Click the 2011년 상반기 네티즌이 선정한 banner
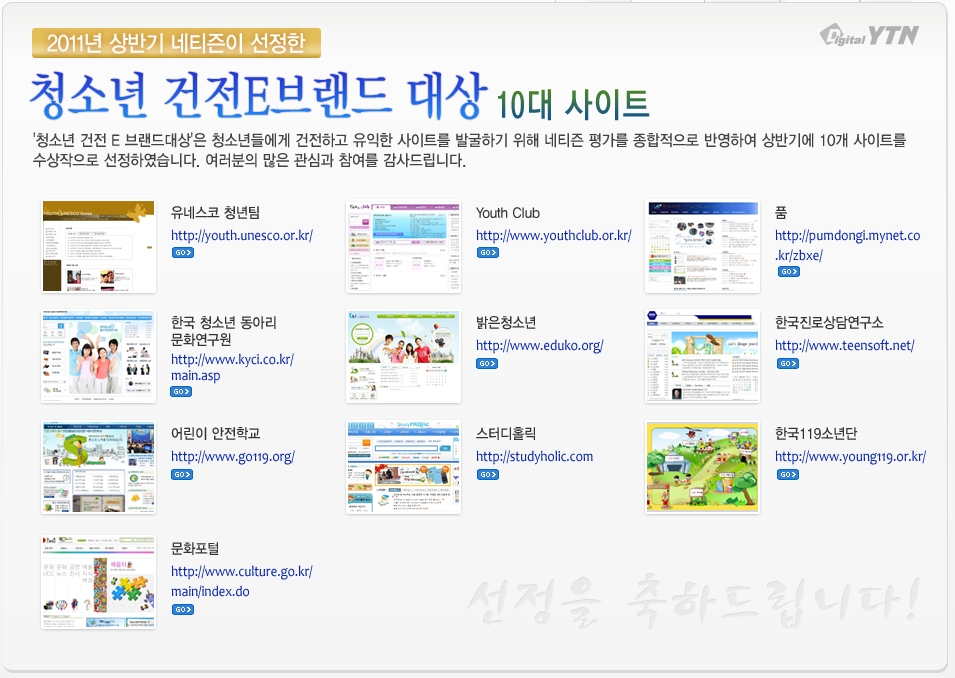The image size is (955, 678). click(176, 43)
